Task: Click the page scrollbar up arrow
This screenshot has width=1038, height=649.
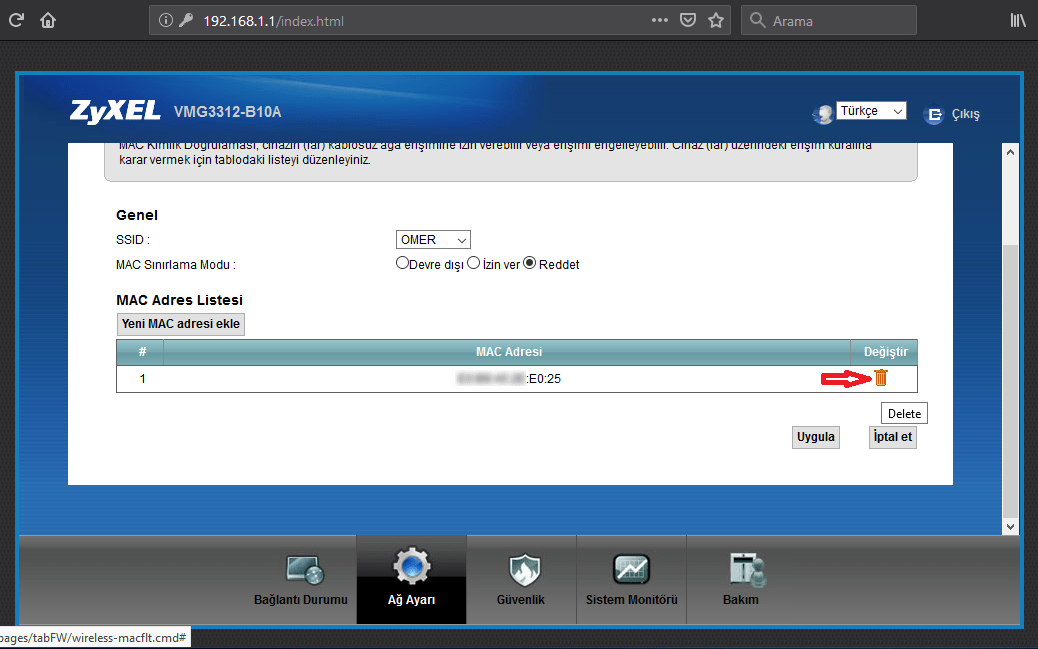Action: click(x=1010, y=152)
